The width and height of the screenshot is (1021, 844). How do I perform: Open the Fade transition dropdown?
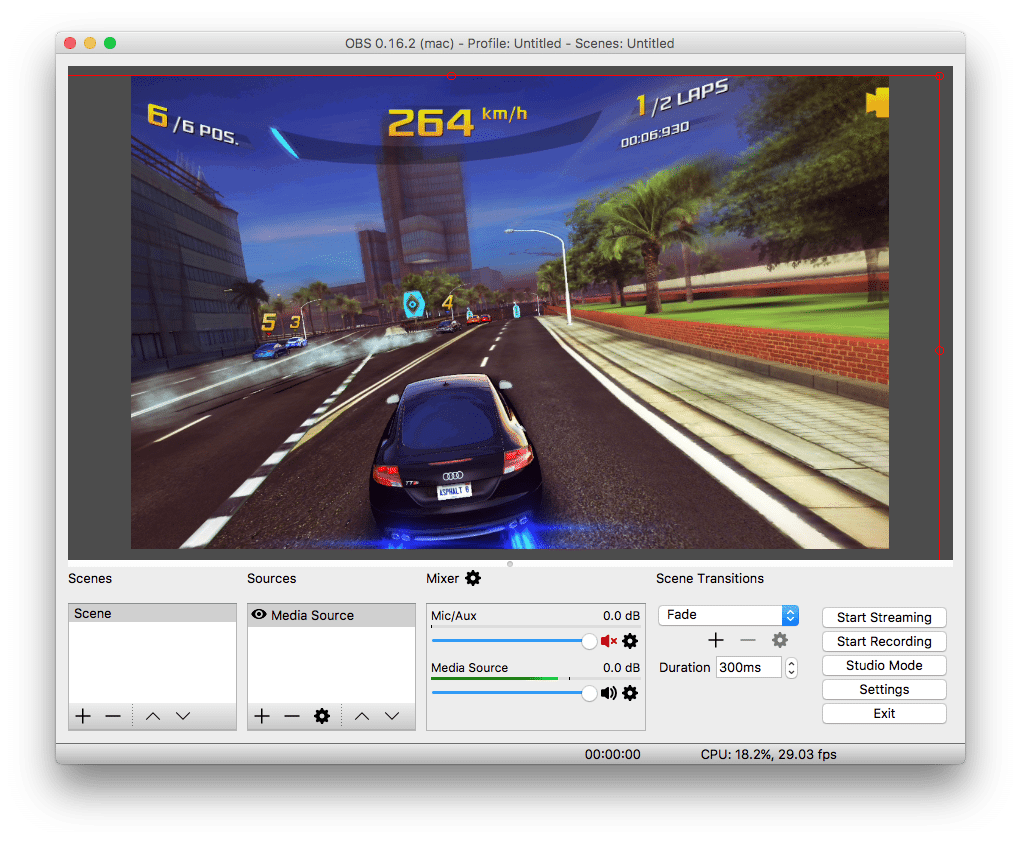pyautogui.click(x=728, y=615)
